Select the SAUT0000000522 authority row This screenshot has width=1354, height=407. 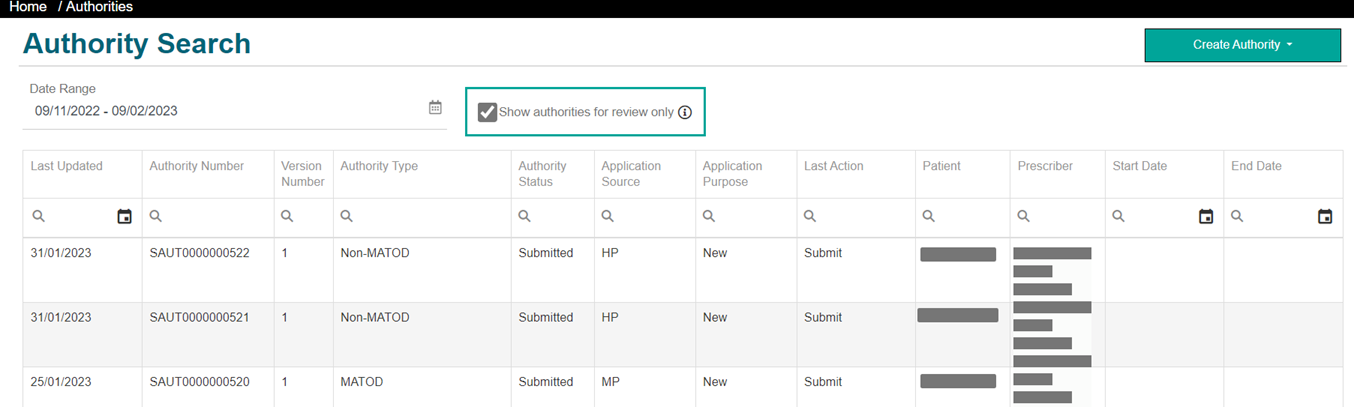pos(199,253)
